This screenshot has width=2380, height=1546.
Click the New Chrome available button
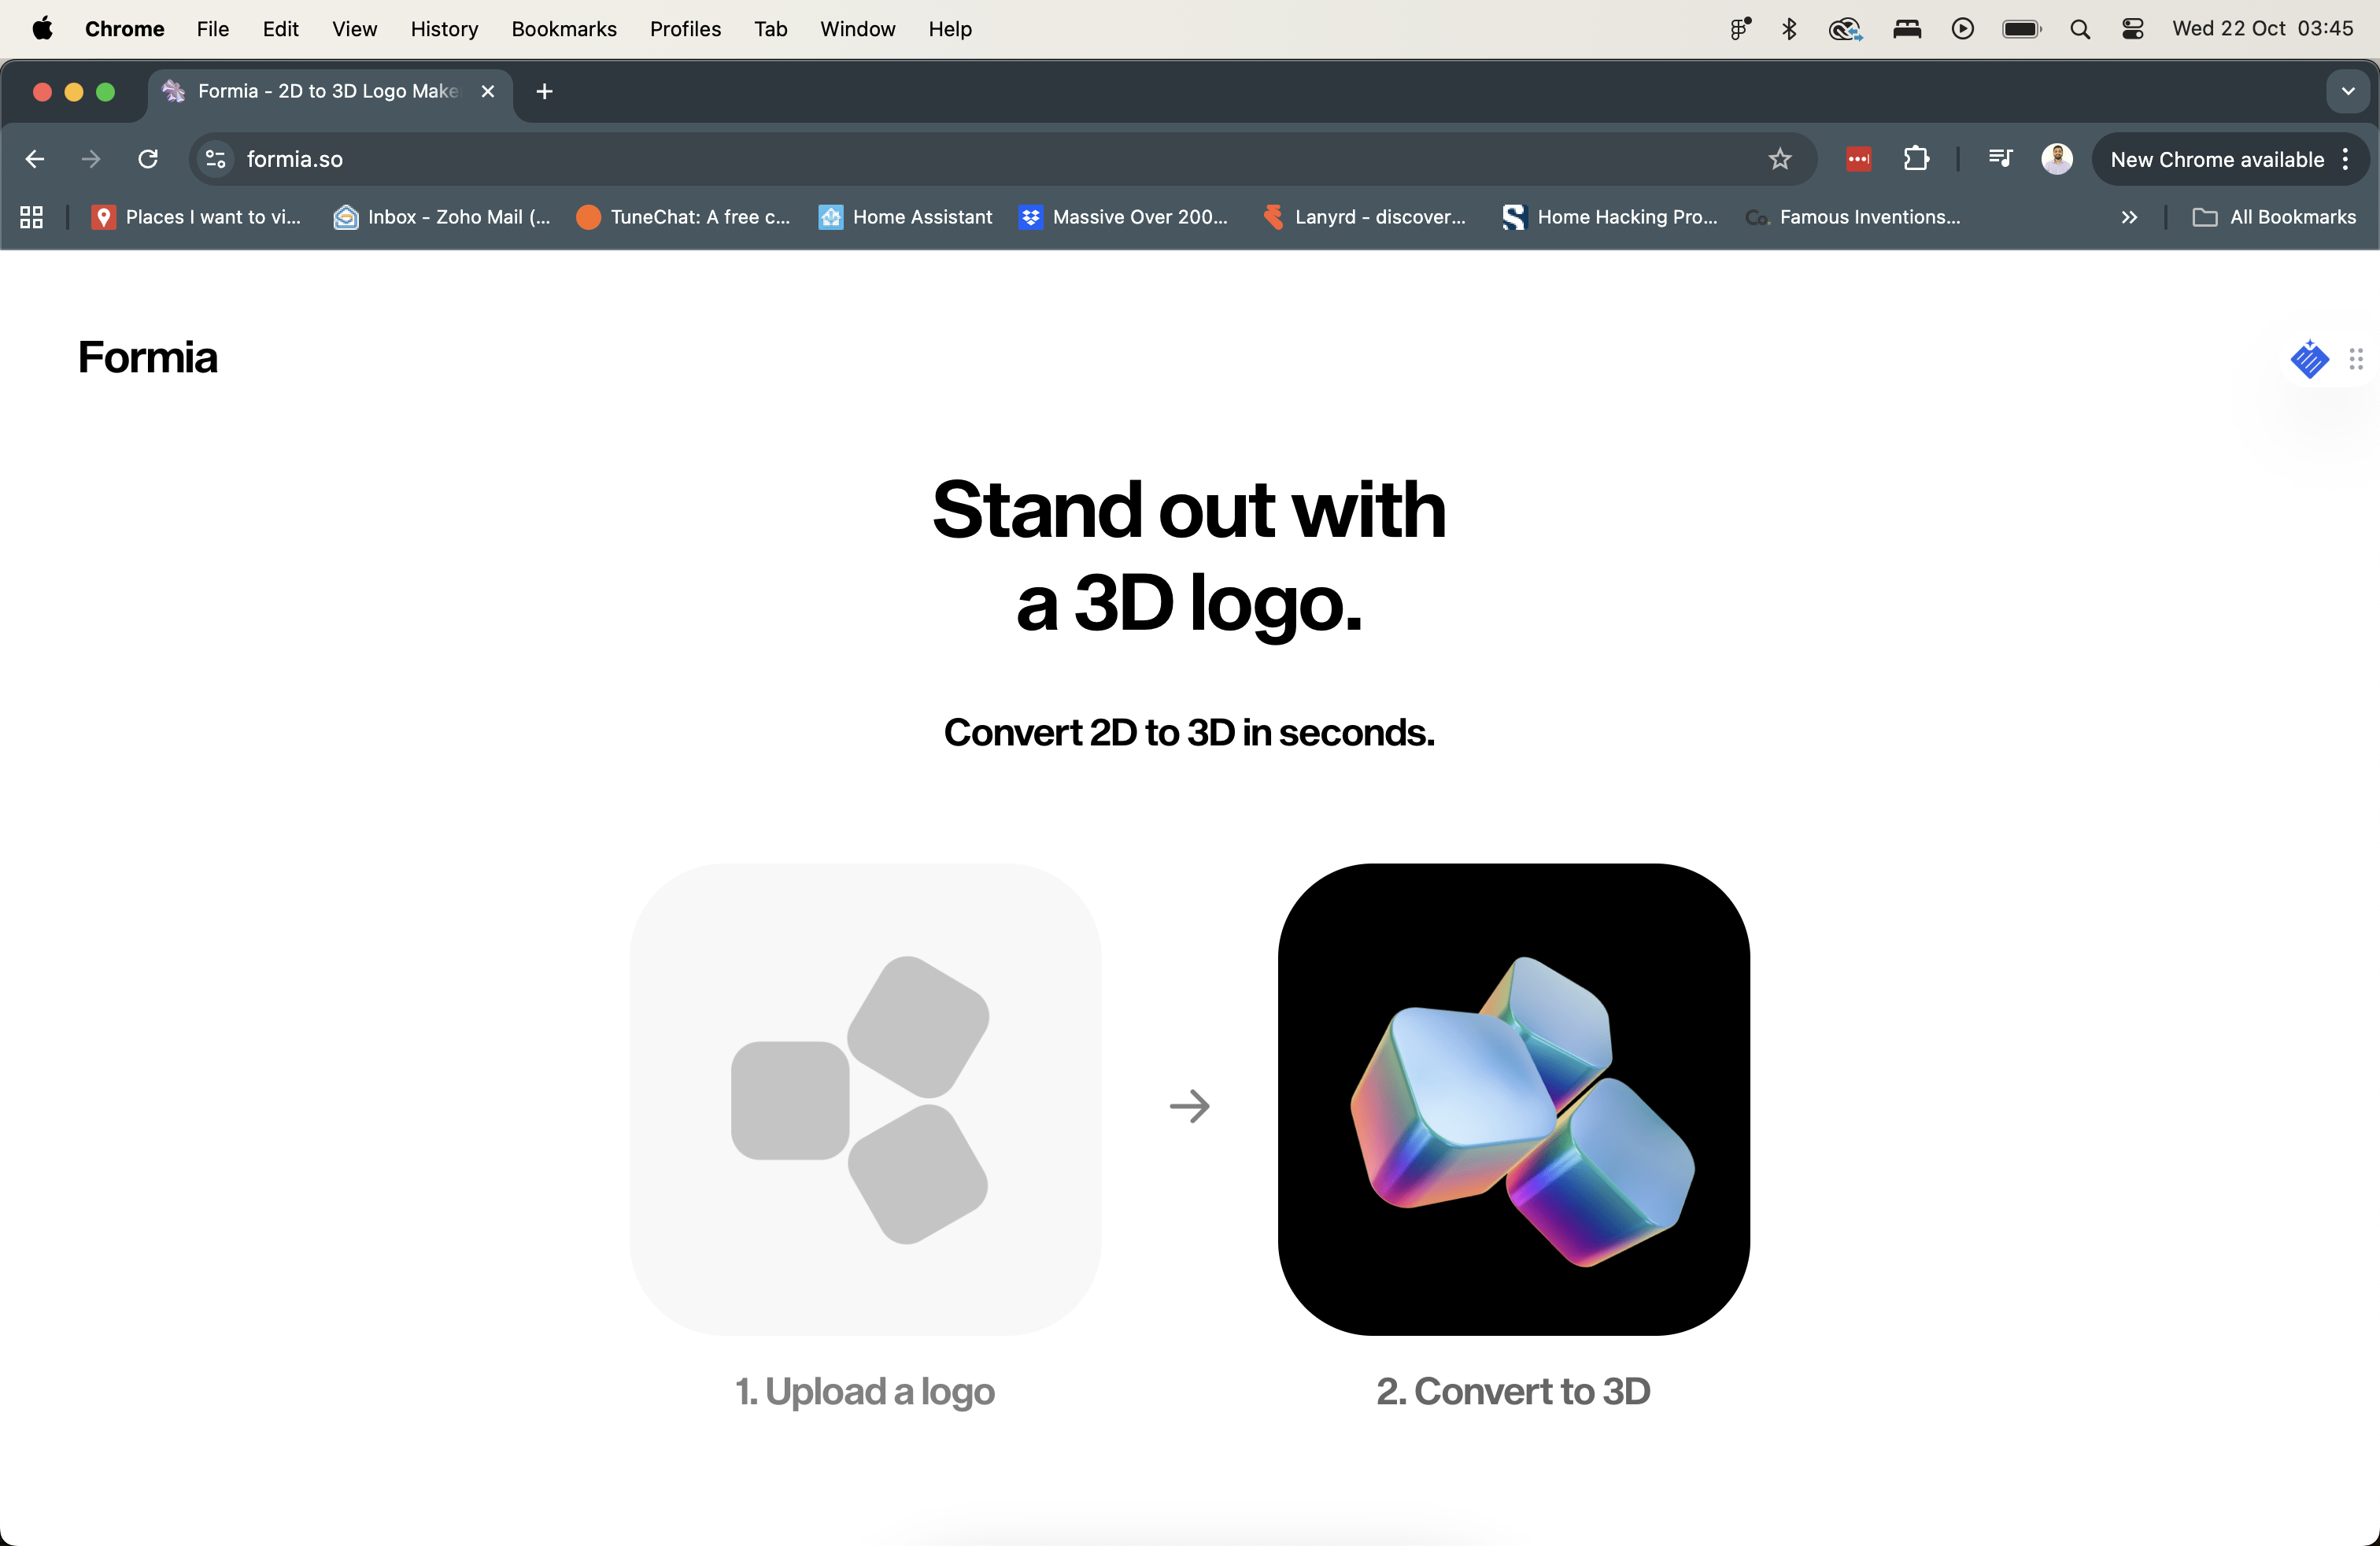(x=2216, y=159)
